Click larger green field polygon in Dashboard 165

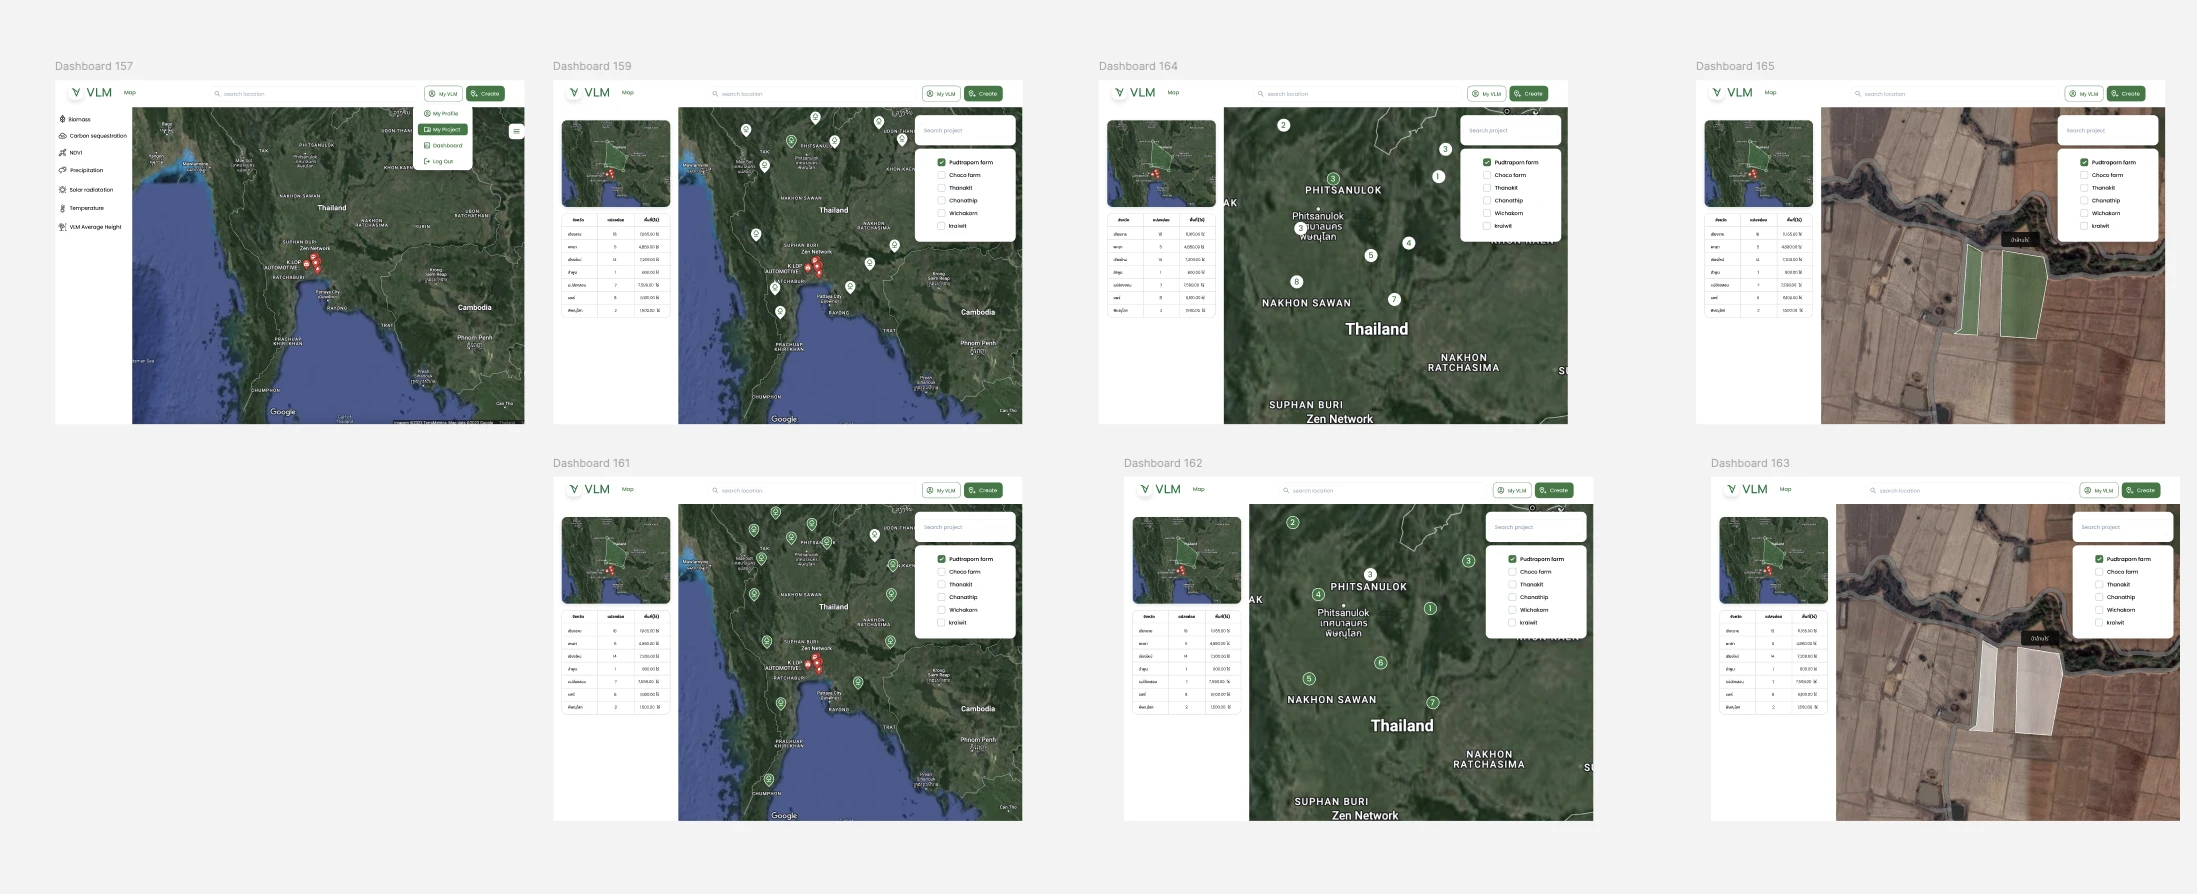2022,293
